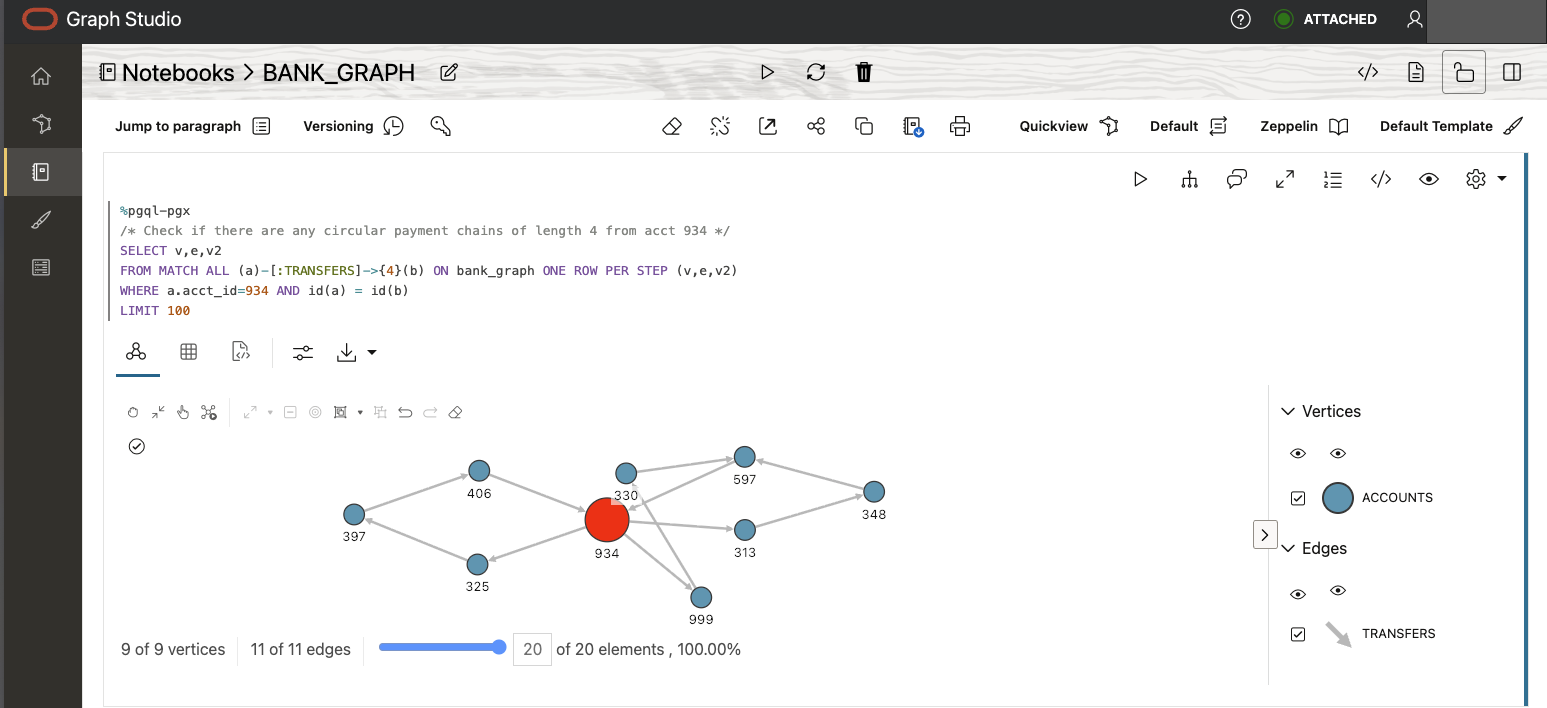Delete the notebook with the trash icon
Viewport: 1547px width, 708px height.
[x=864, y=72]
